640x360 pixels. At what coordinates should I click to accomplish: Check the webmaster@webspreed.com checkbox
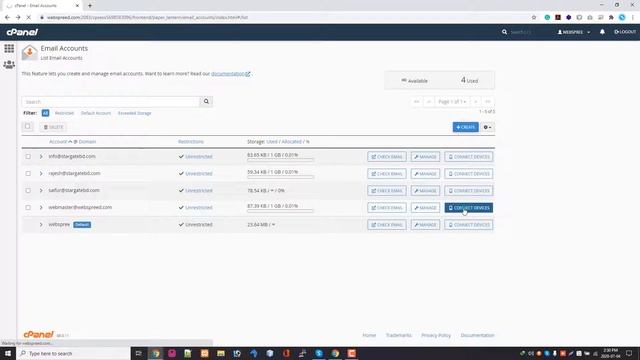28,207
